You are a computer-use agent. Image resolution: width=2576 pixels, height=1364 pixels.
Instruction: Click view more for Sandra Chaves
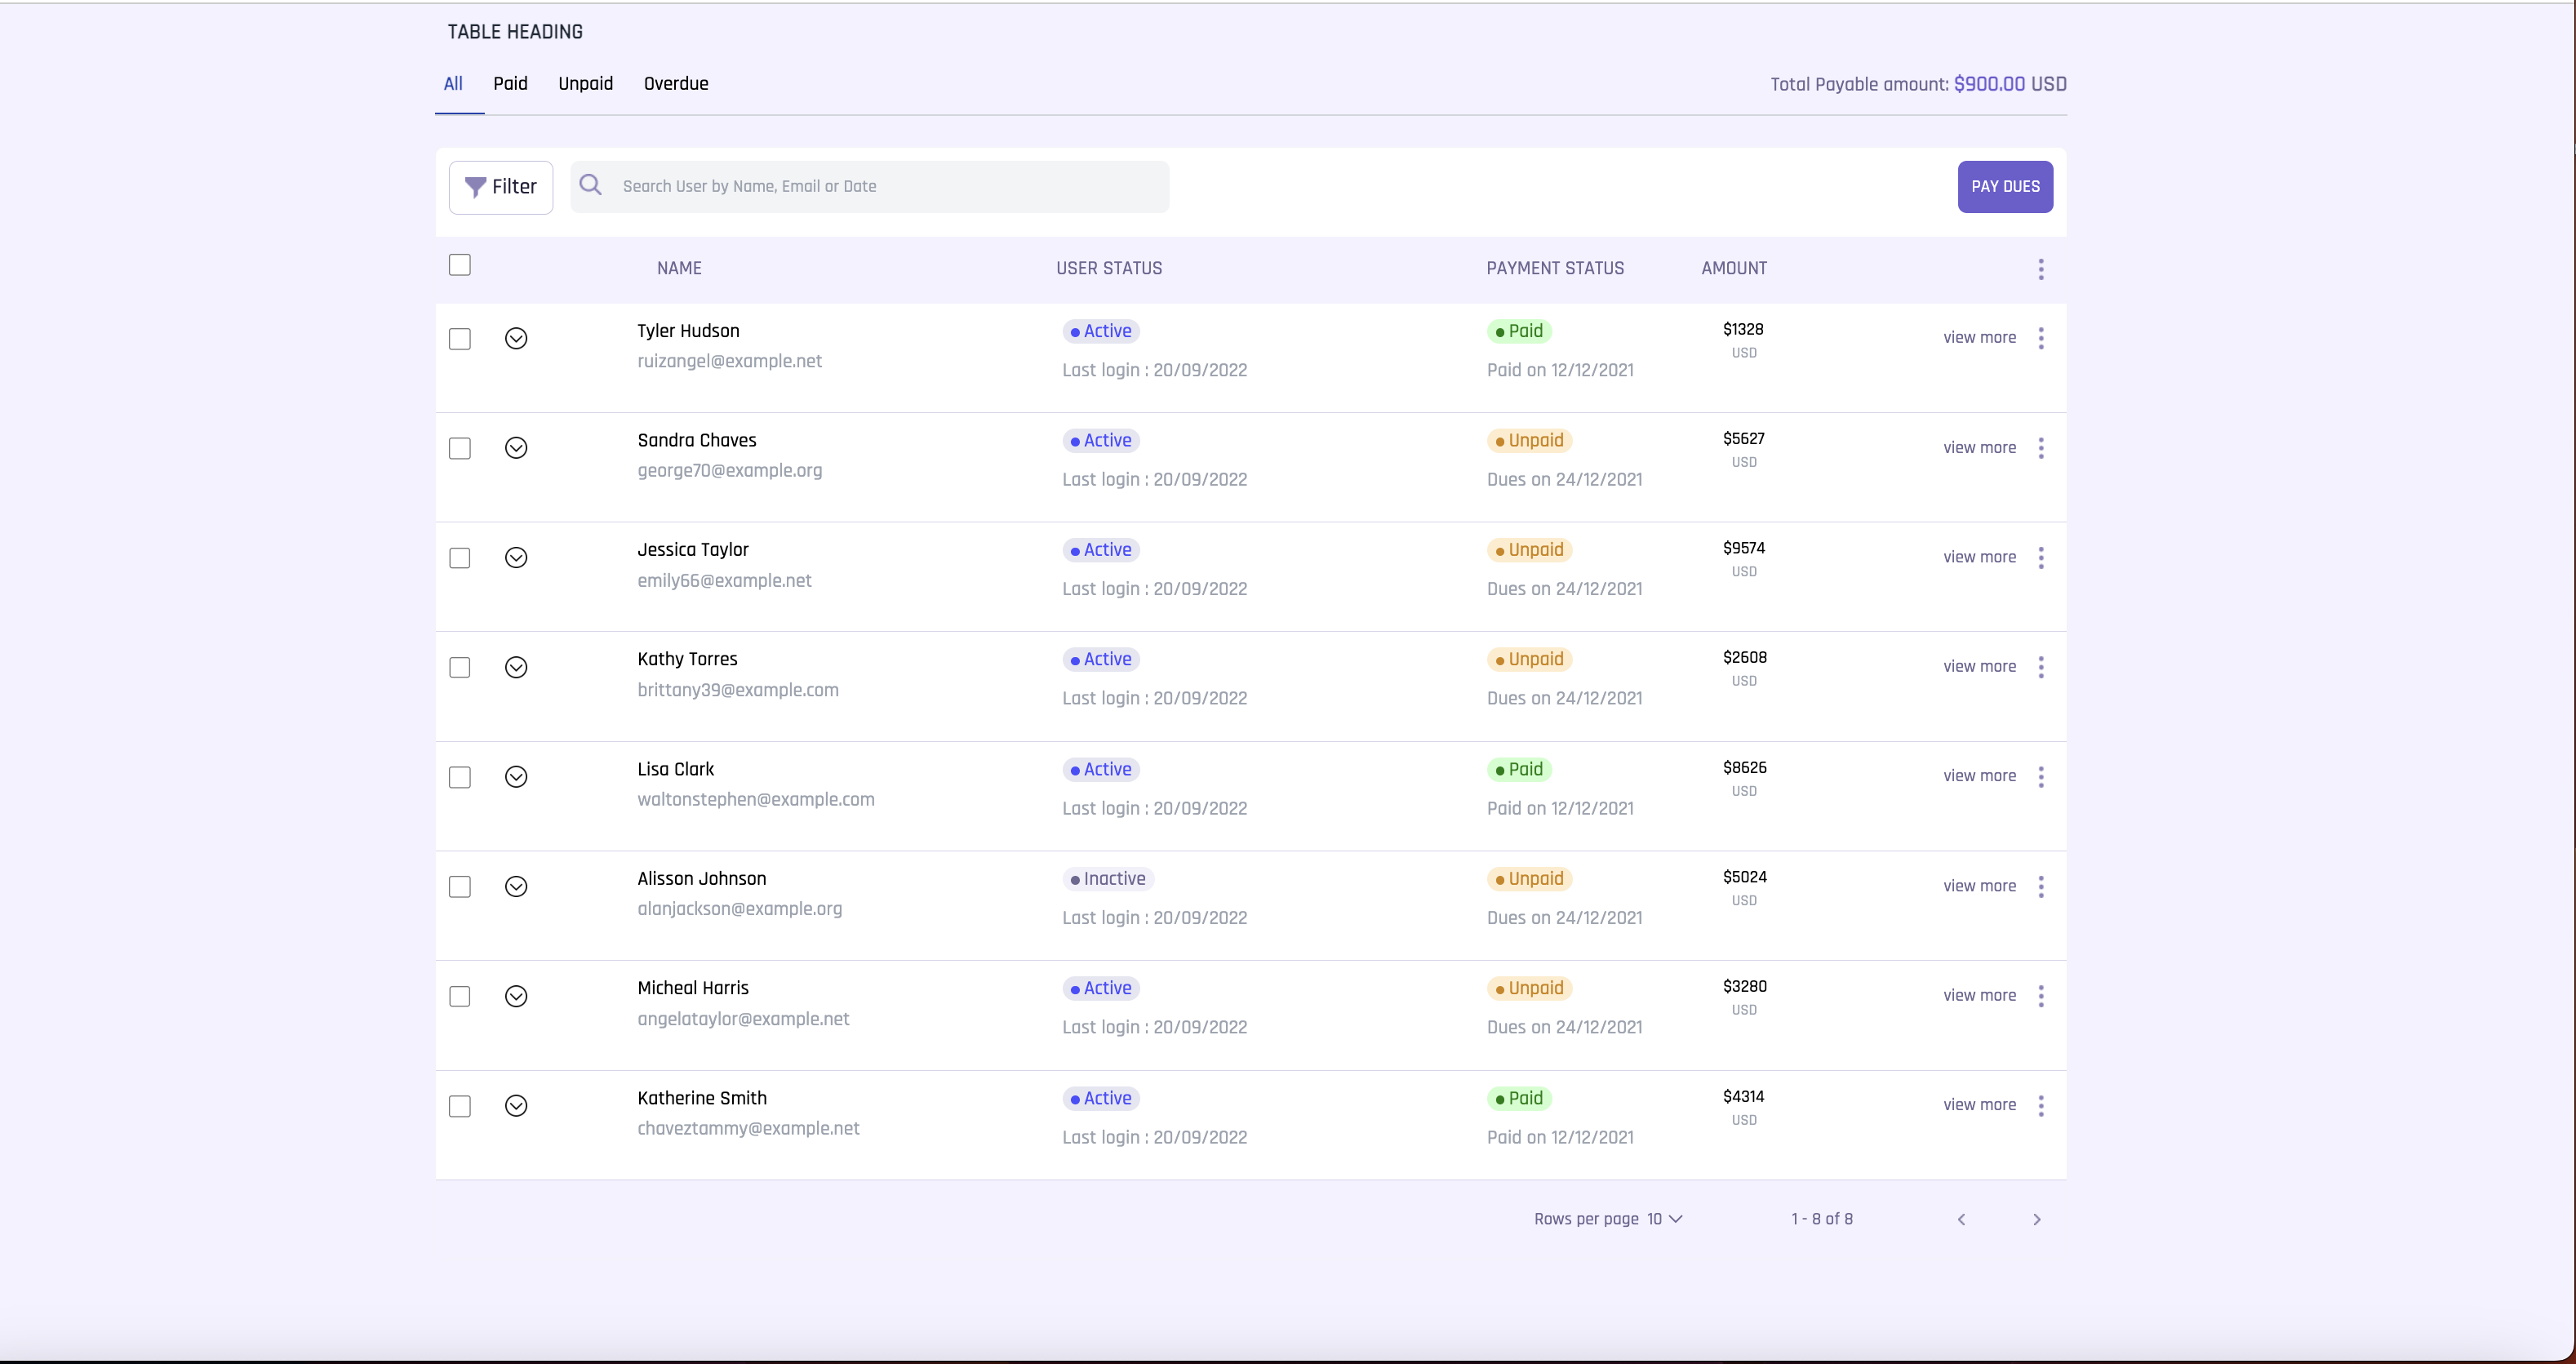[x=1979, y=448]
